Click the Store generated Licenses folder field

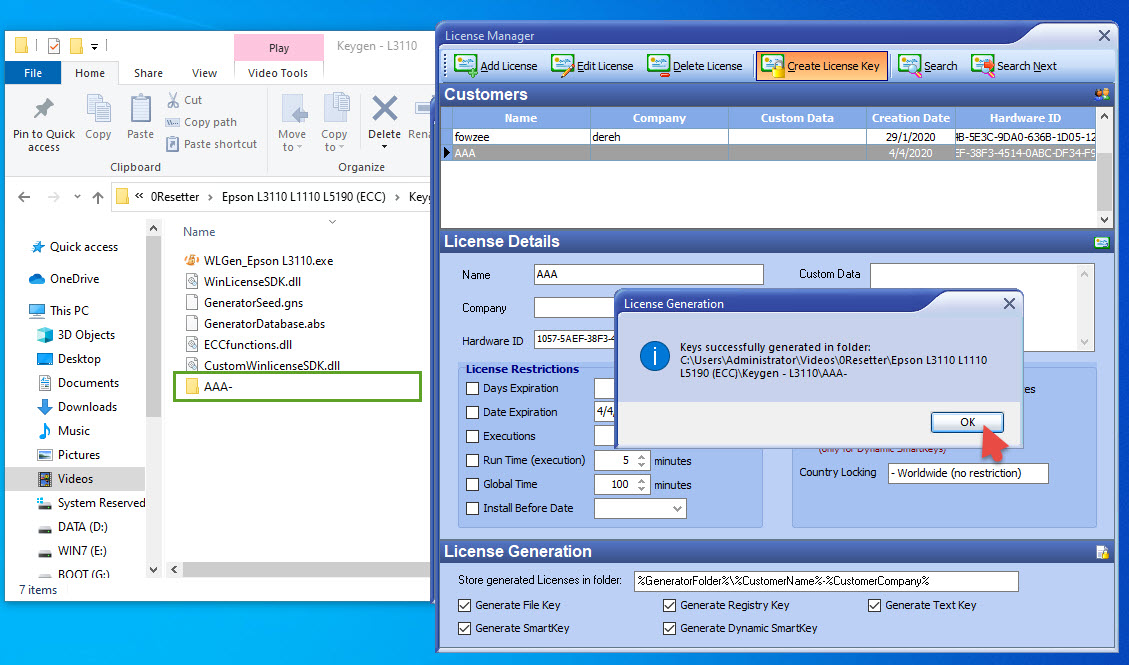tap(826, 581)
